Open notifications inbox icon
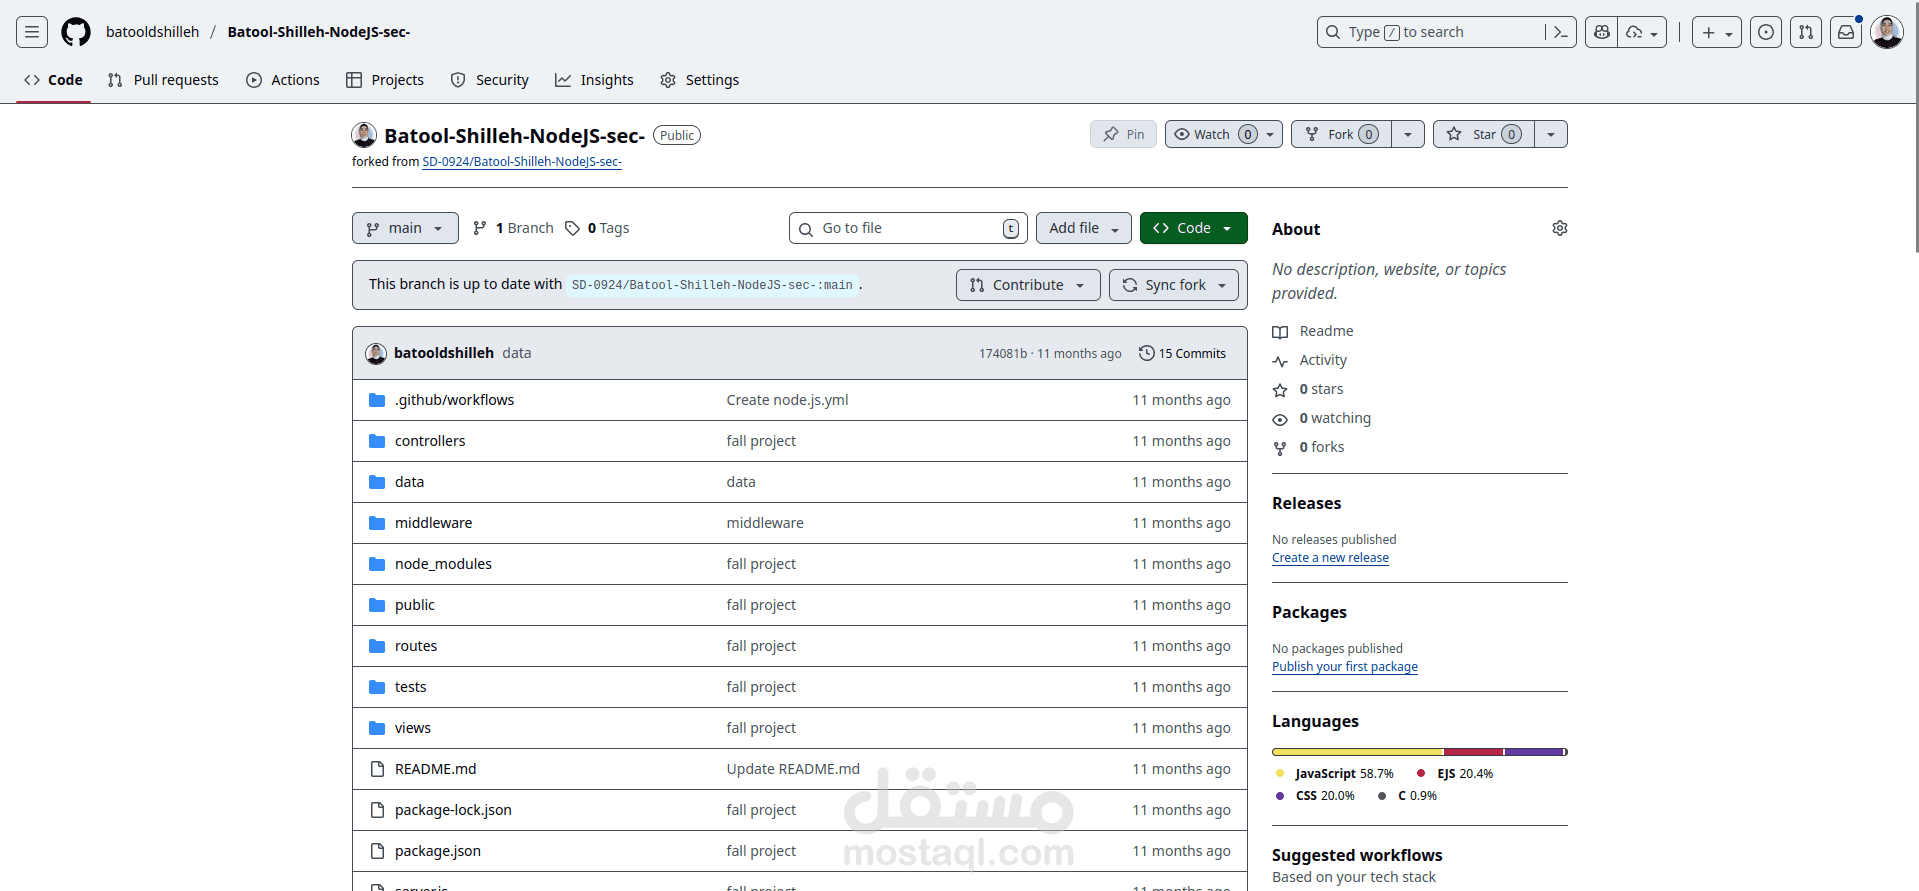1919x891 pixels. [1846, 32]
